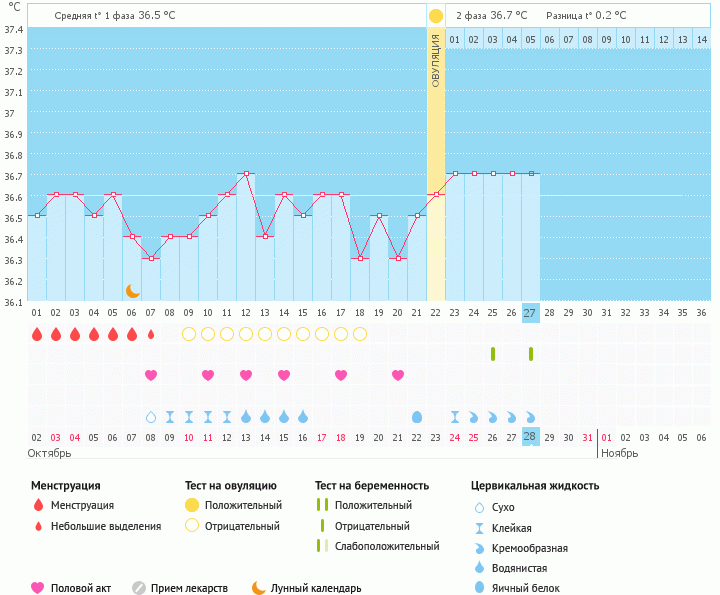Click the pink heart icon in the legend
Image resolution: width=720 pixels, height=595 pixels.
39,588
